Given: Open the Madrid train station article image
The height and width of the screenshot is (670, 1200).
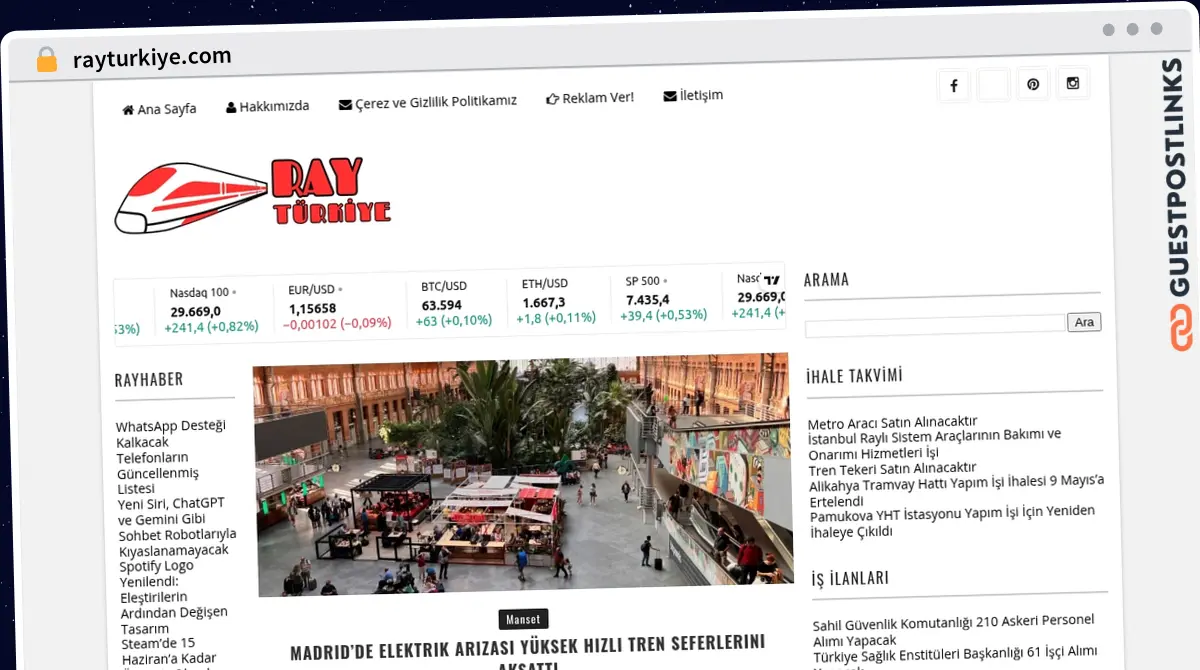Looking at the screenshot, I should coord(522,477).
